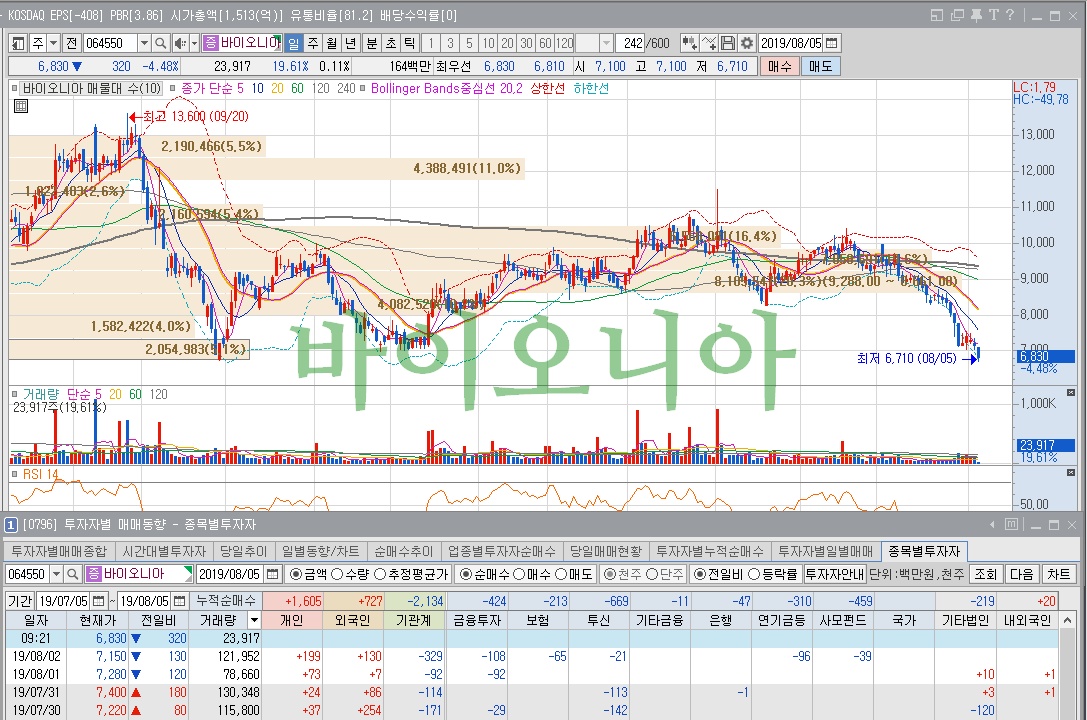Select tick (틱) chart period
Image resolution: width=1087 pixels, height=720 pixels.
point(409,43)
